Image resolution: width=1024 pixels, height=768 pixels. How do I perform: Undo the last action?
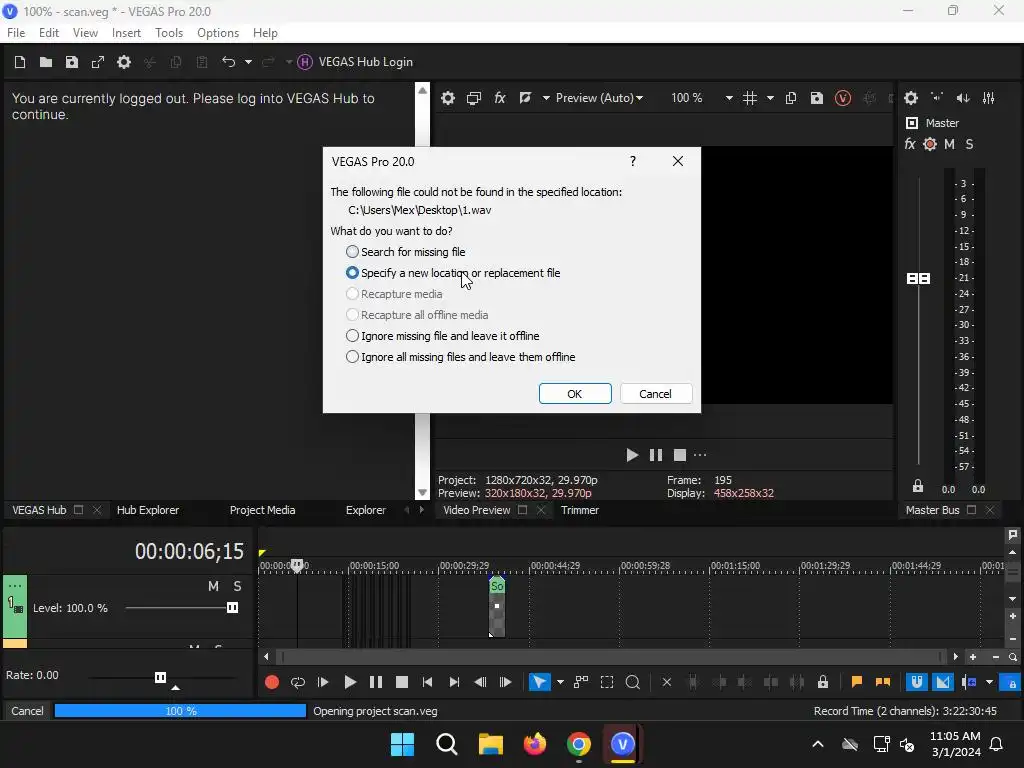[x=229, y=62]
